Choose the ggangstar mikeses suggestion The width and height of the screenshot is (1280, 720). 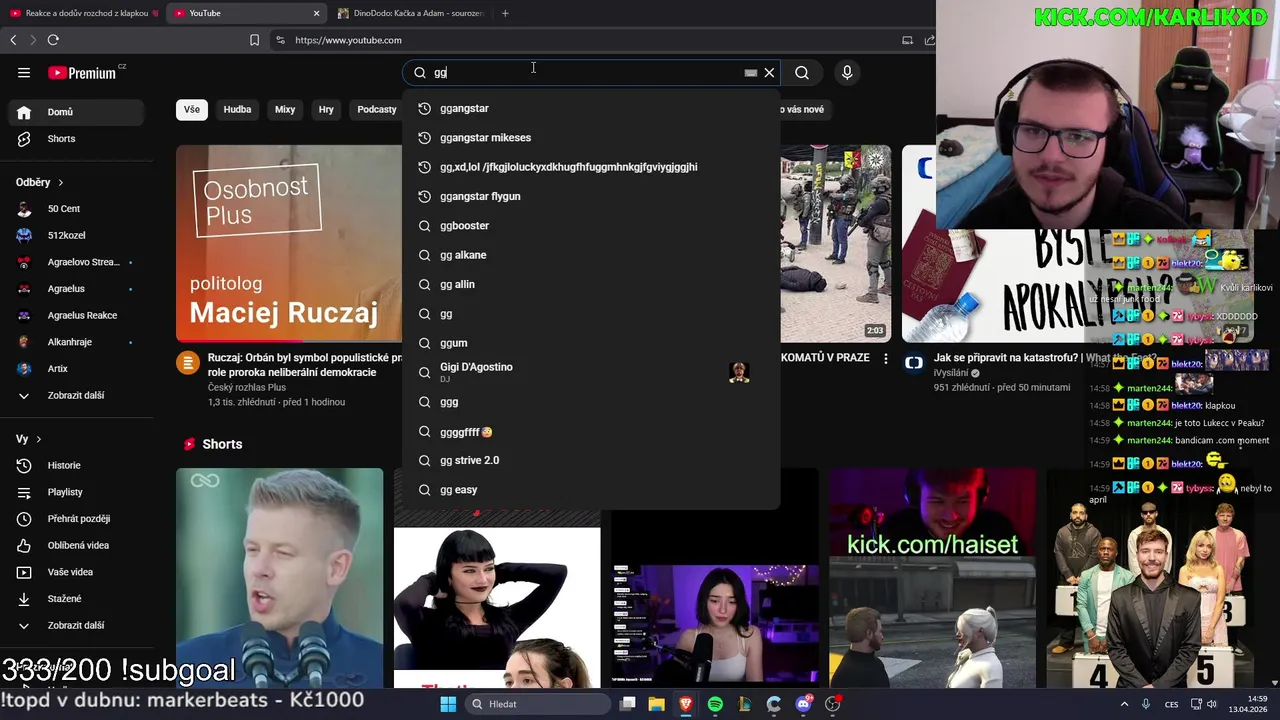pos(591,138)
